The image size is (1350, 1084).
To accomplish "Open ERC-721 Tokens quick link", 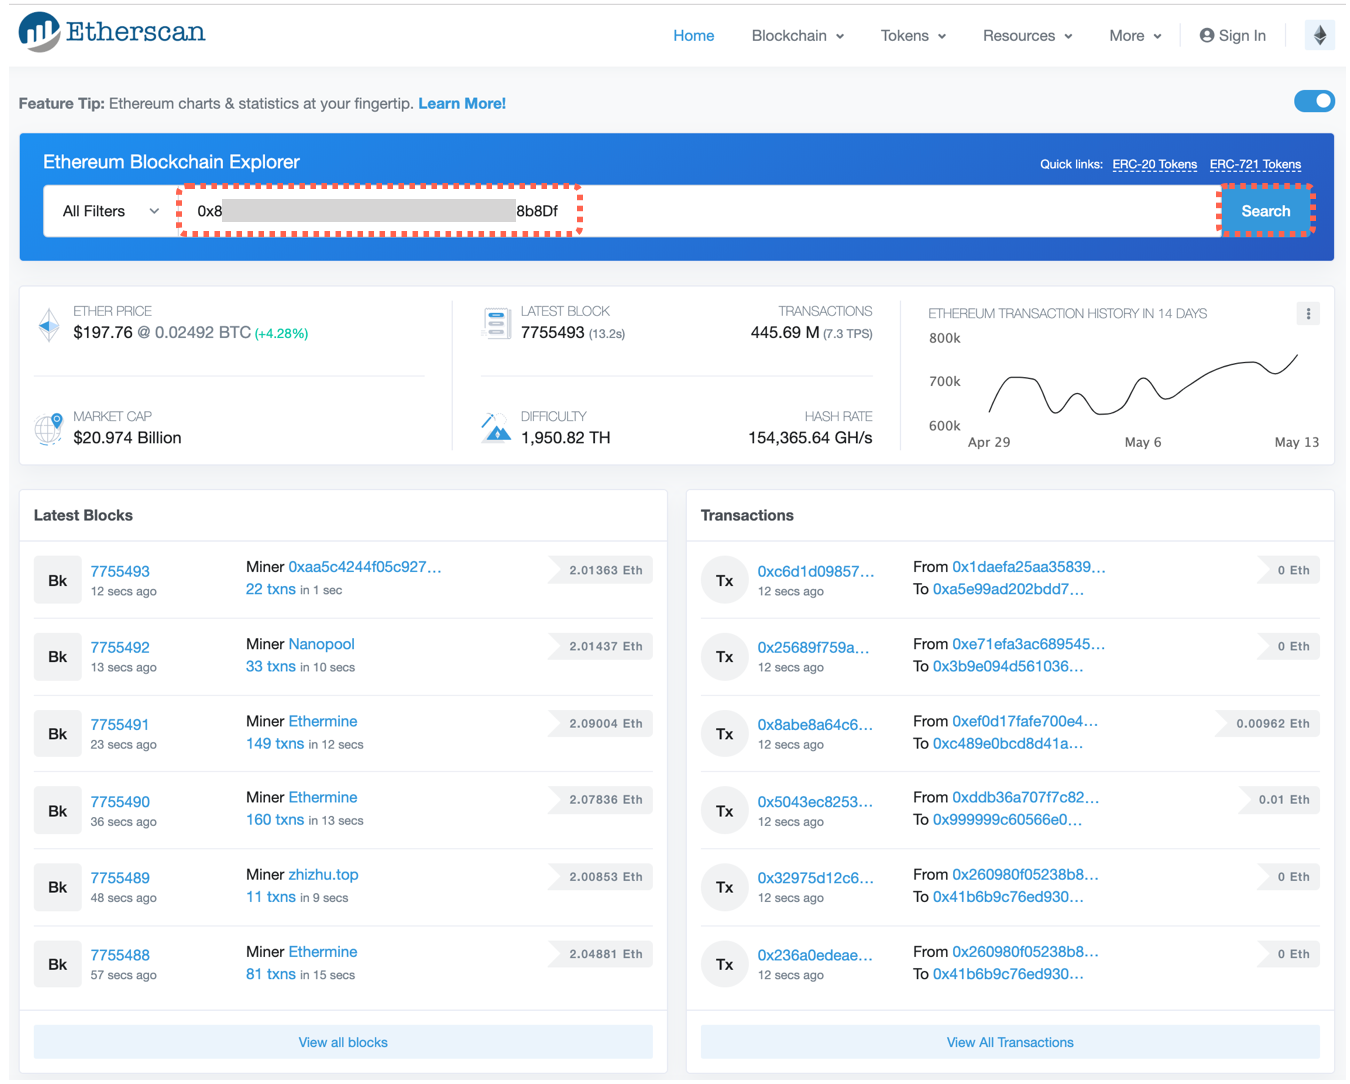I will (1255, 165).
